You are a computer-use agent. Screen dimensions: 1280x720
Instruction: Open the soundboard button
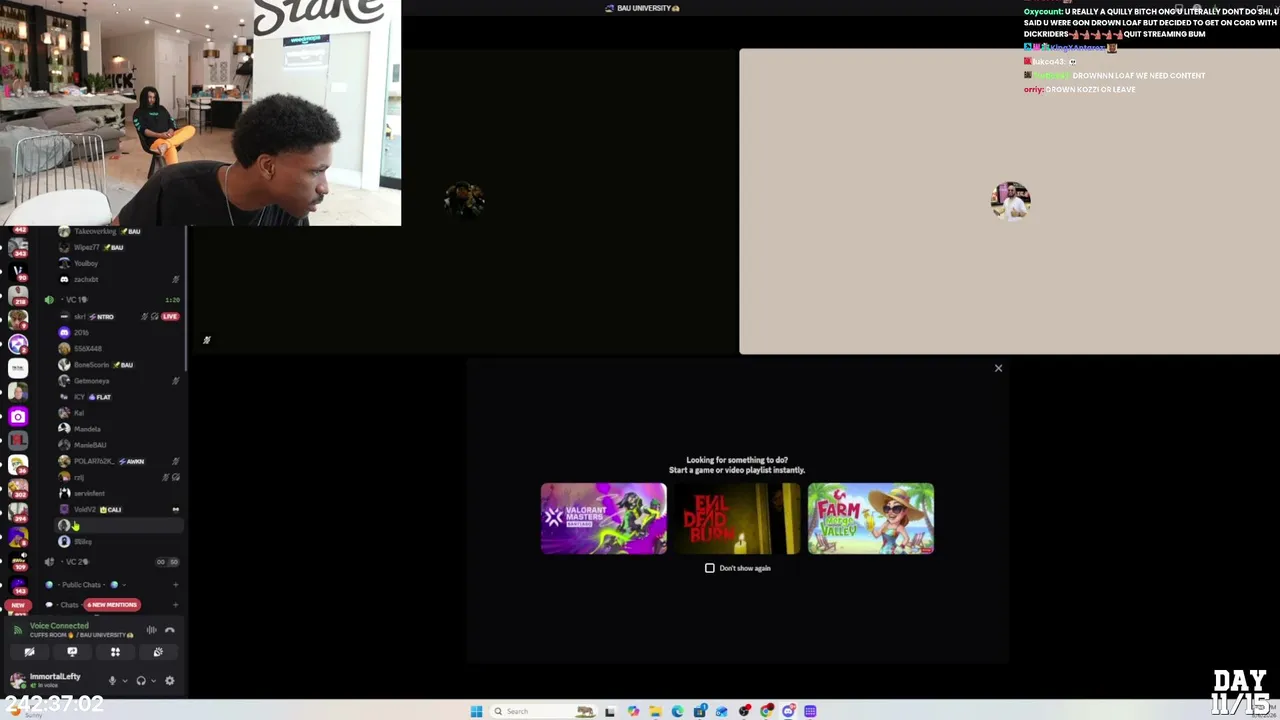tap(158, 652)
